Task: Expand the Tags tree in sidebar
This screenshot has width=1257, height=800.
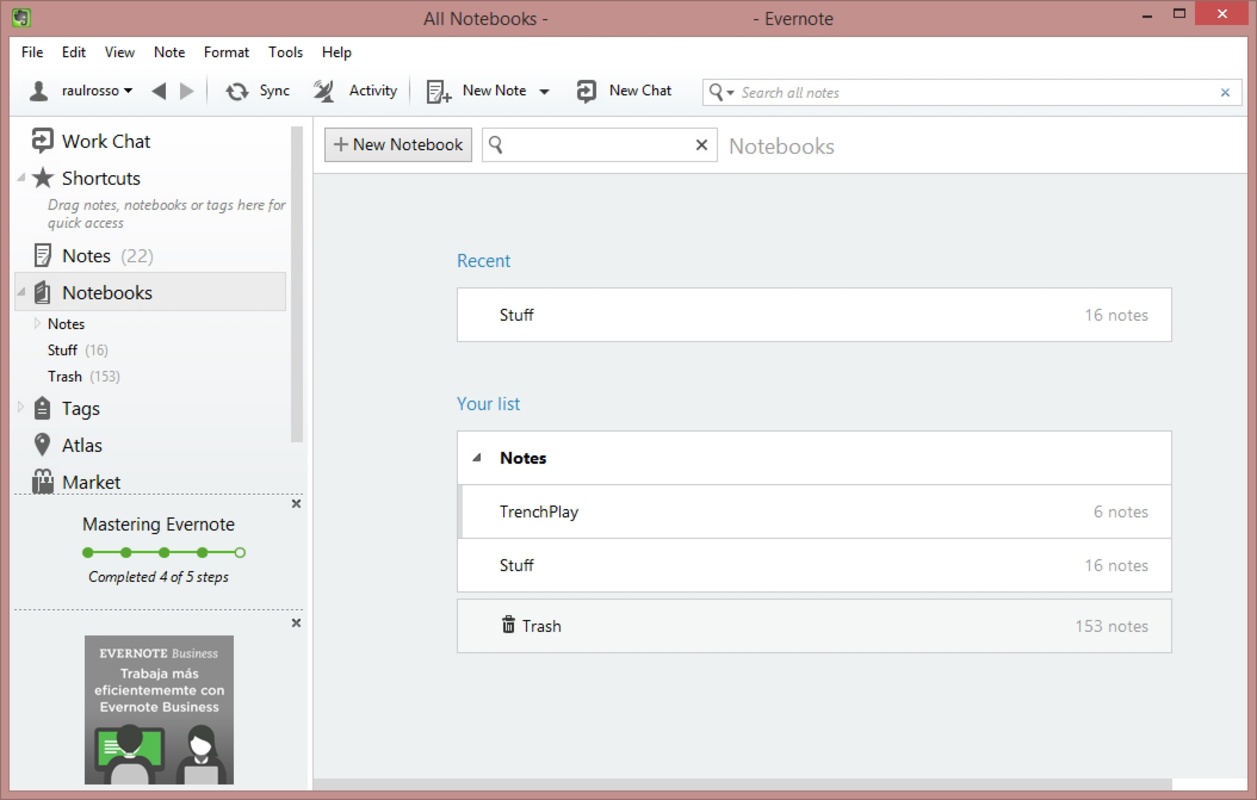Action: click(x=21, y=407)
